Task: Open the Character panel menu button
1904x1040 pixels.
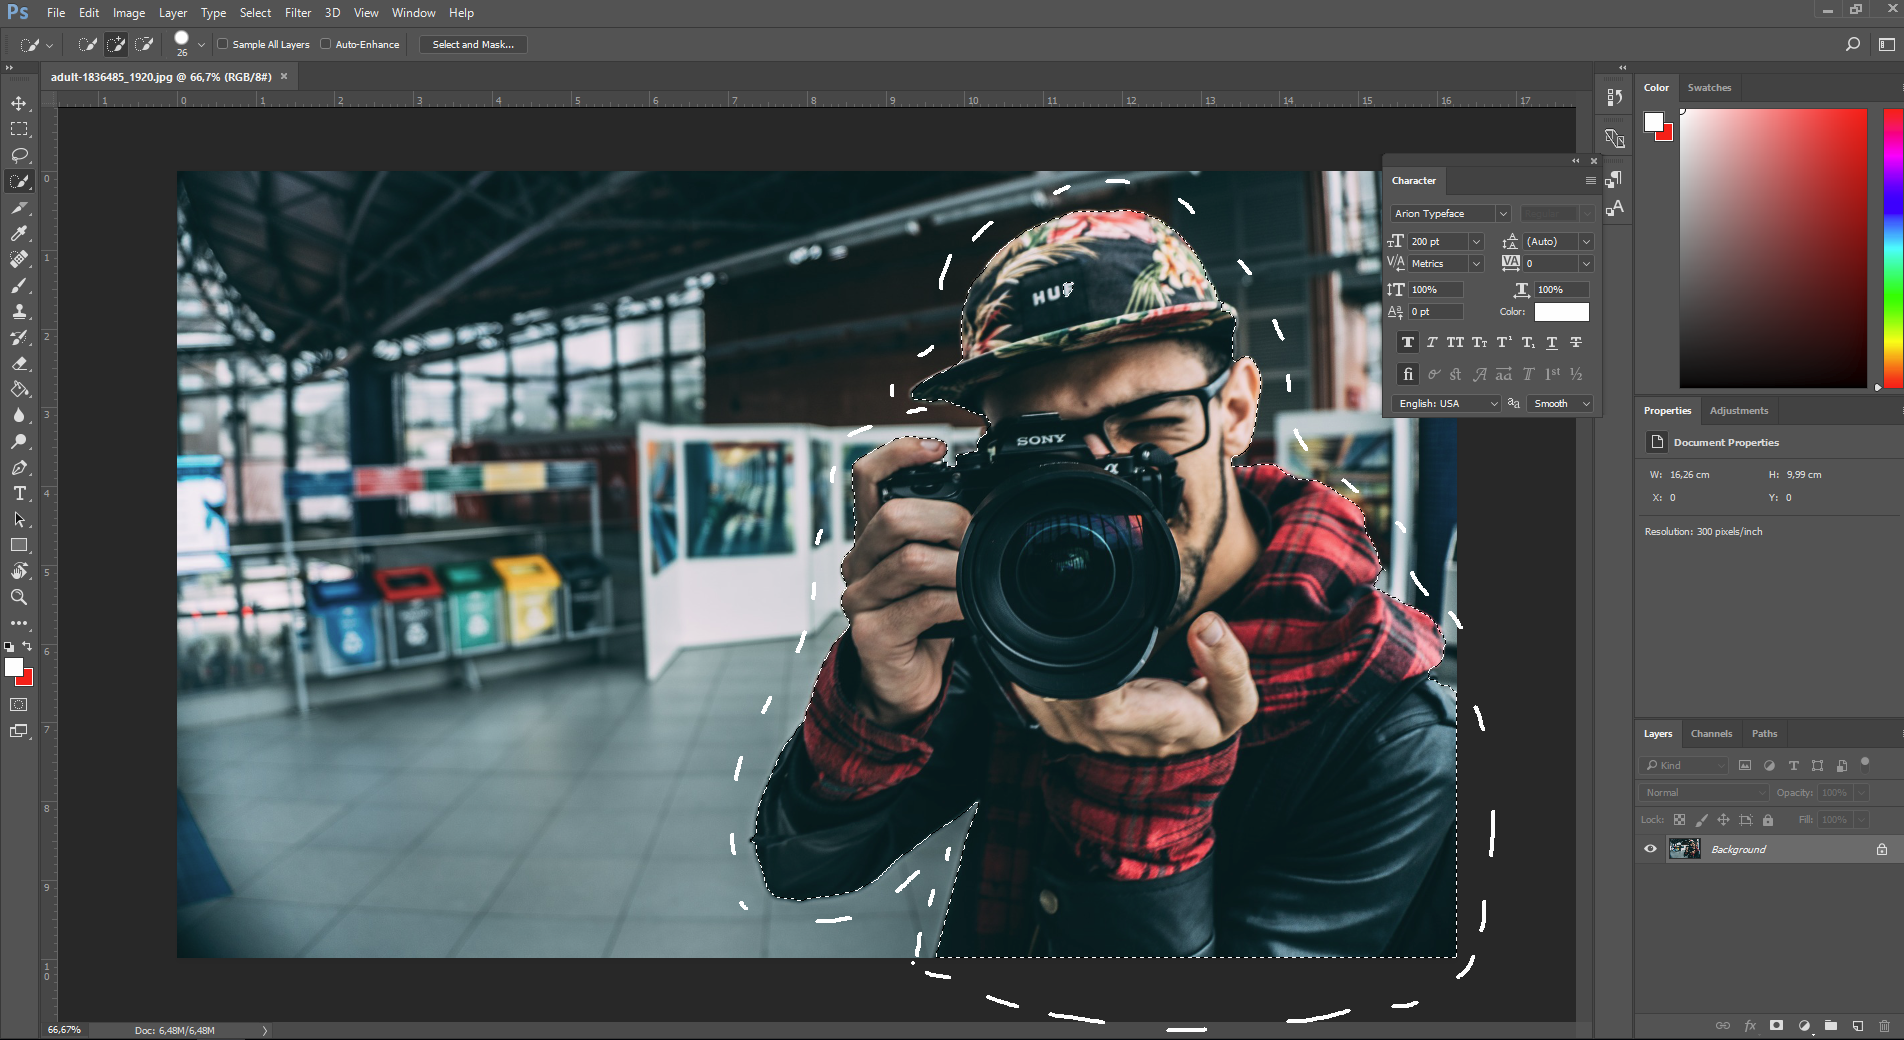Action: point(1590,180)
